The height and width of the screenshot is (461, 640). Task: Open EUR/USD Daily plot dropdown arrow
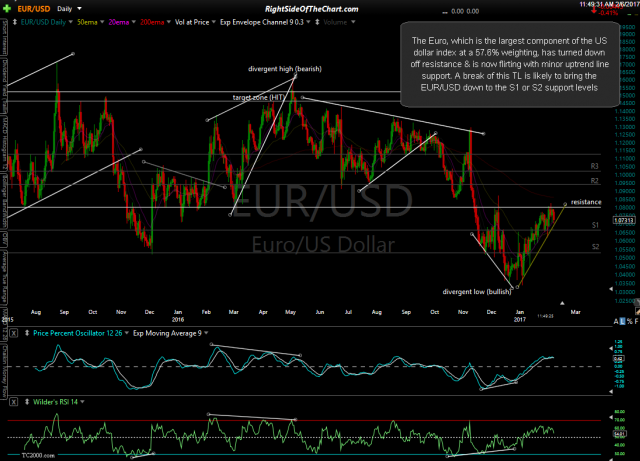(71, 22)
